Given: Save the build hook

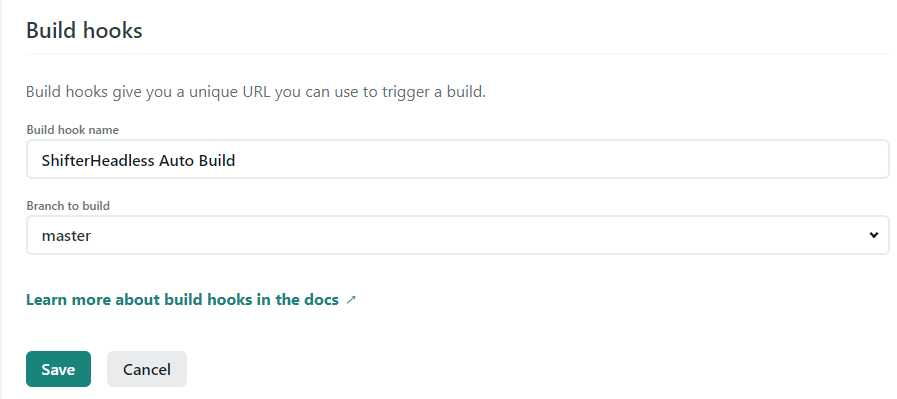Looking at the screenshot, I should click(58, 369).
